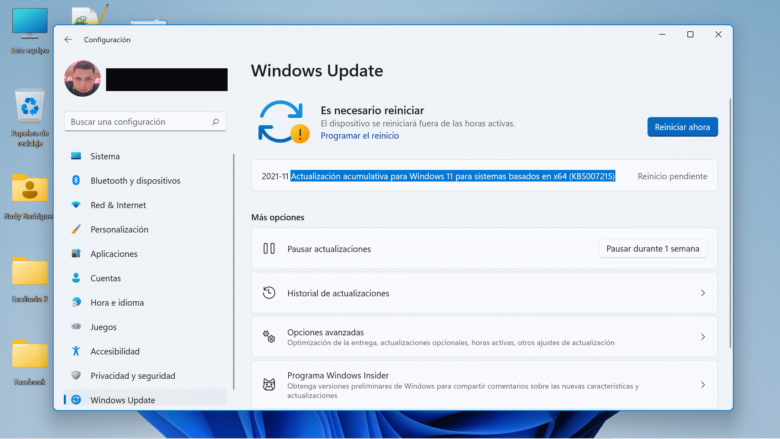Viewport: 780px width, 439px height.
Task: Click the back arrow in Configuración header
Action: [x=68, y=40]
